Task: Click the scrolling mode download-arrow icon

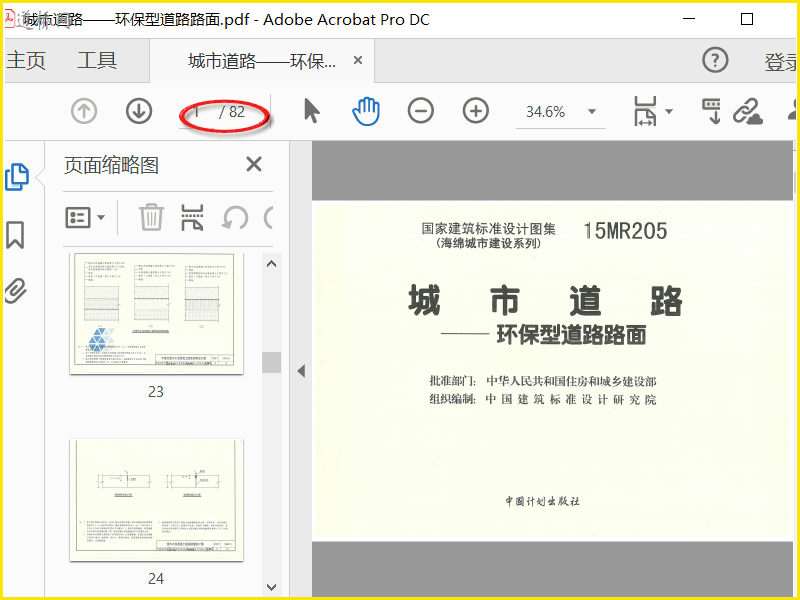Action: tap(712, 111)
